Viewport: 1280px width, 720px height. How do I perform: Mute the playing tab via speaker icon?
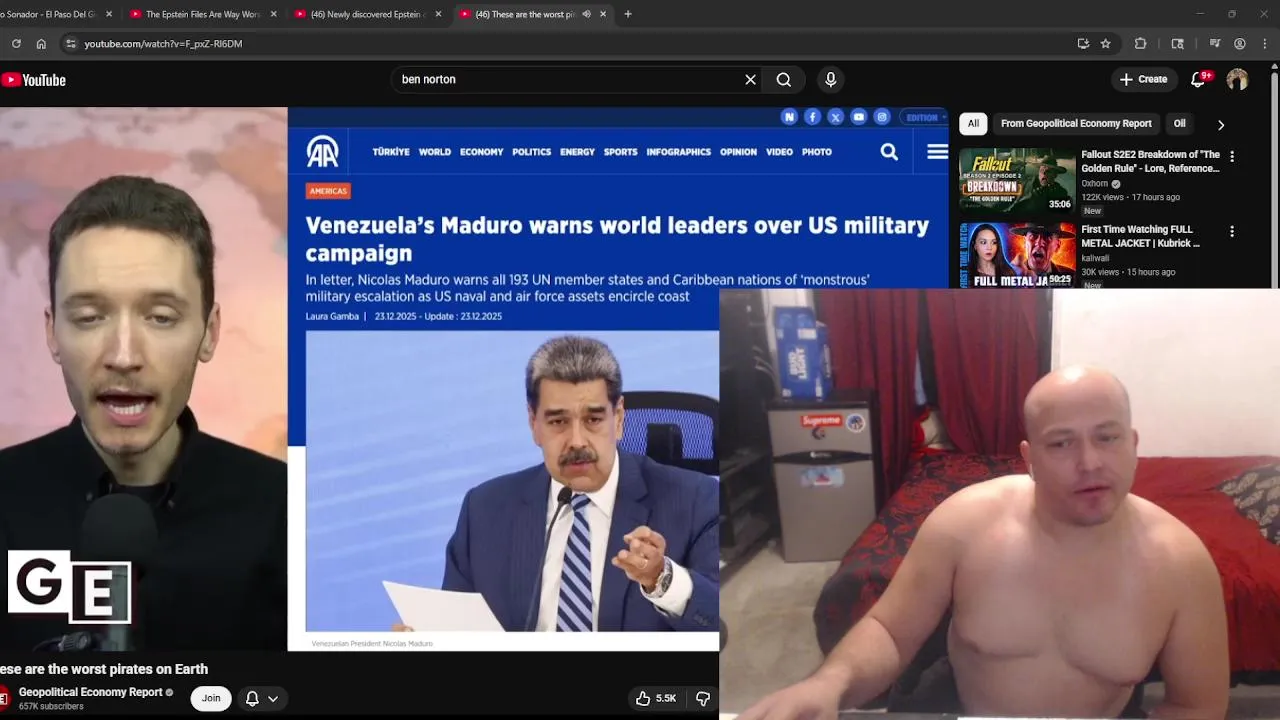pos(586,14)
